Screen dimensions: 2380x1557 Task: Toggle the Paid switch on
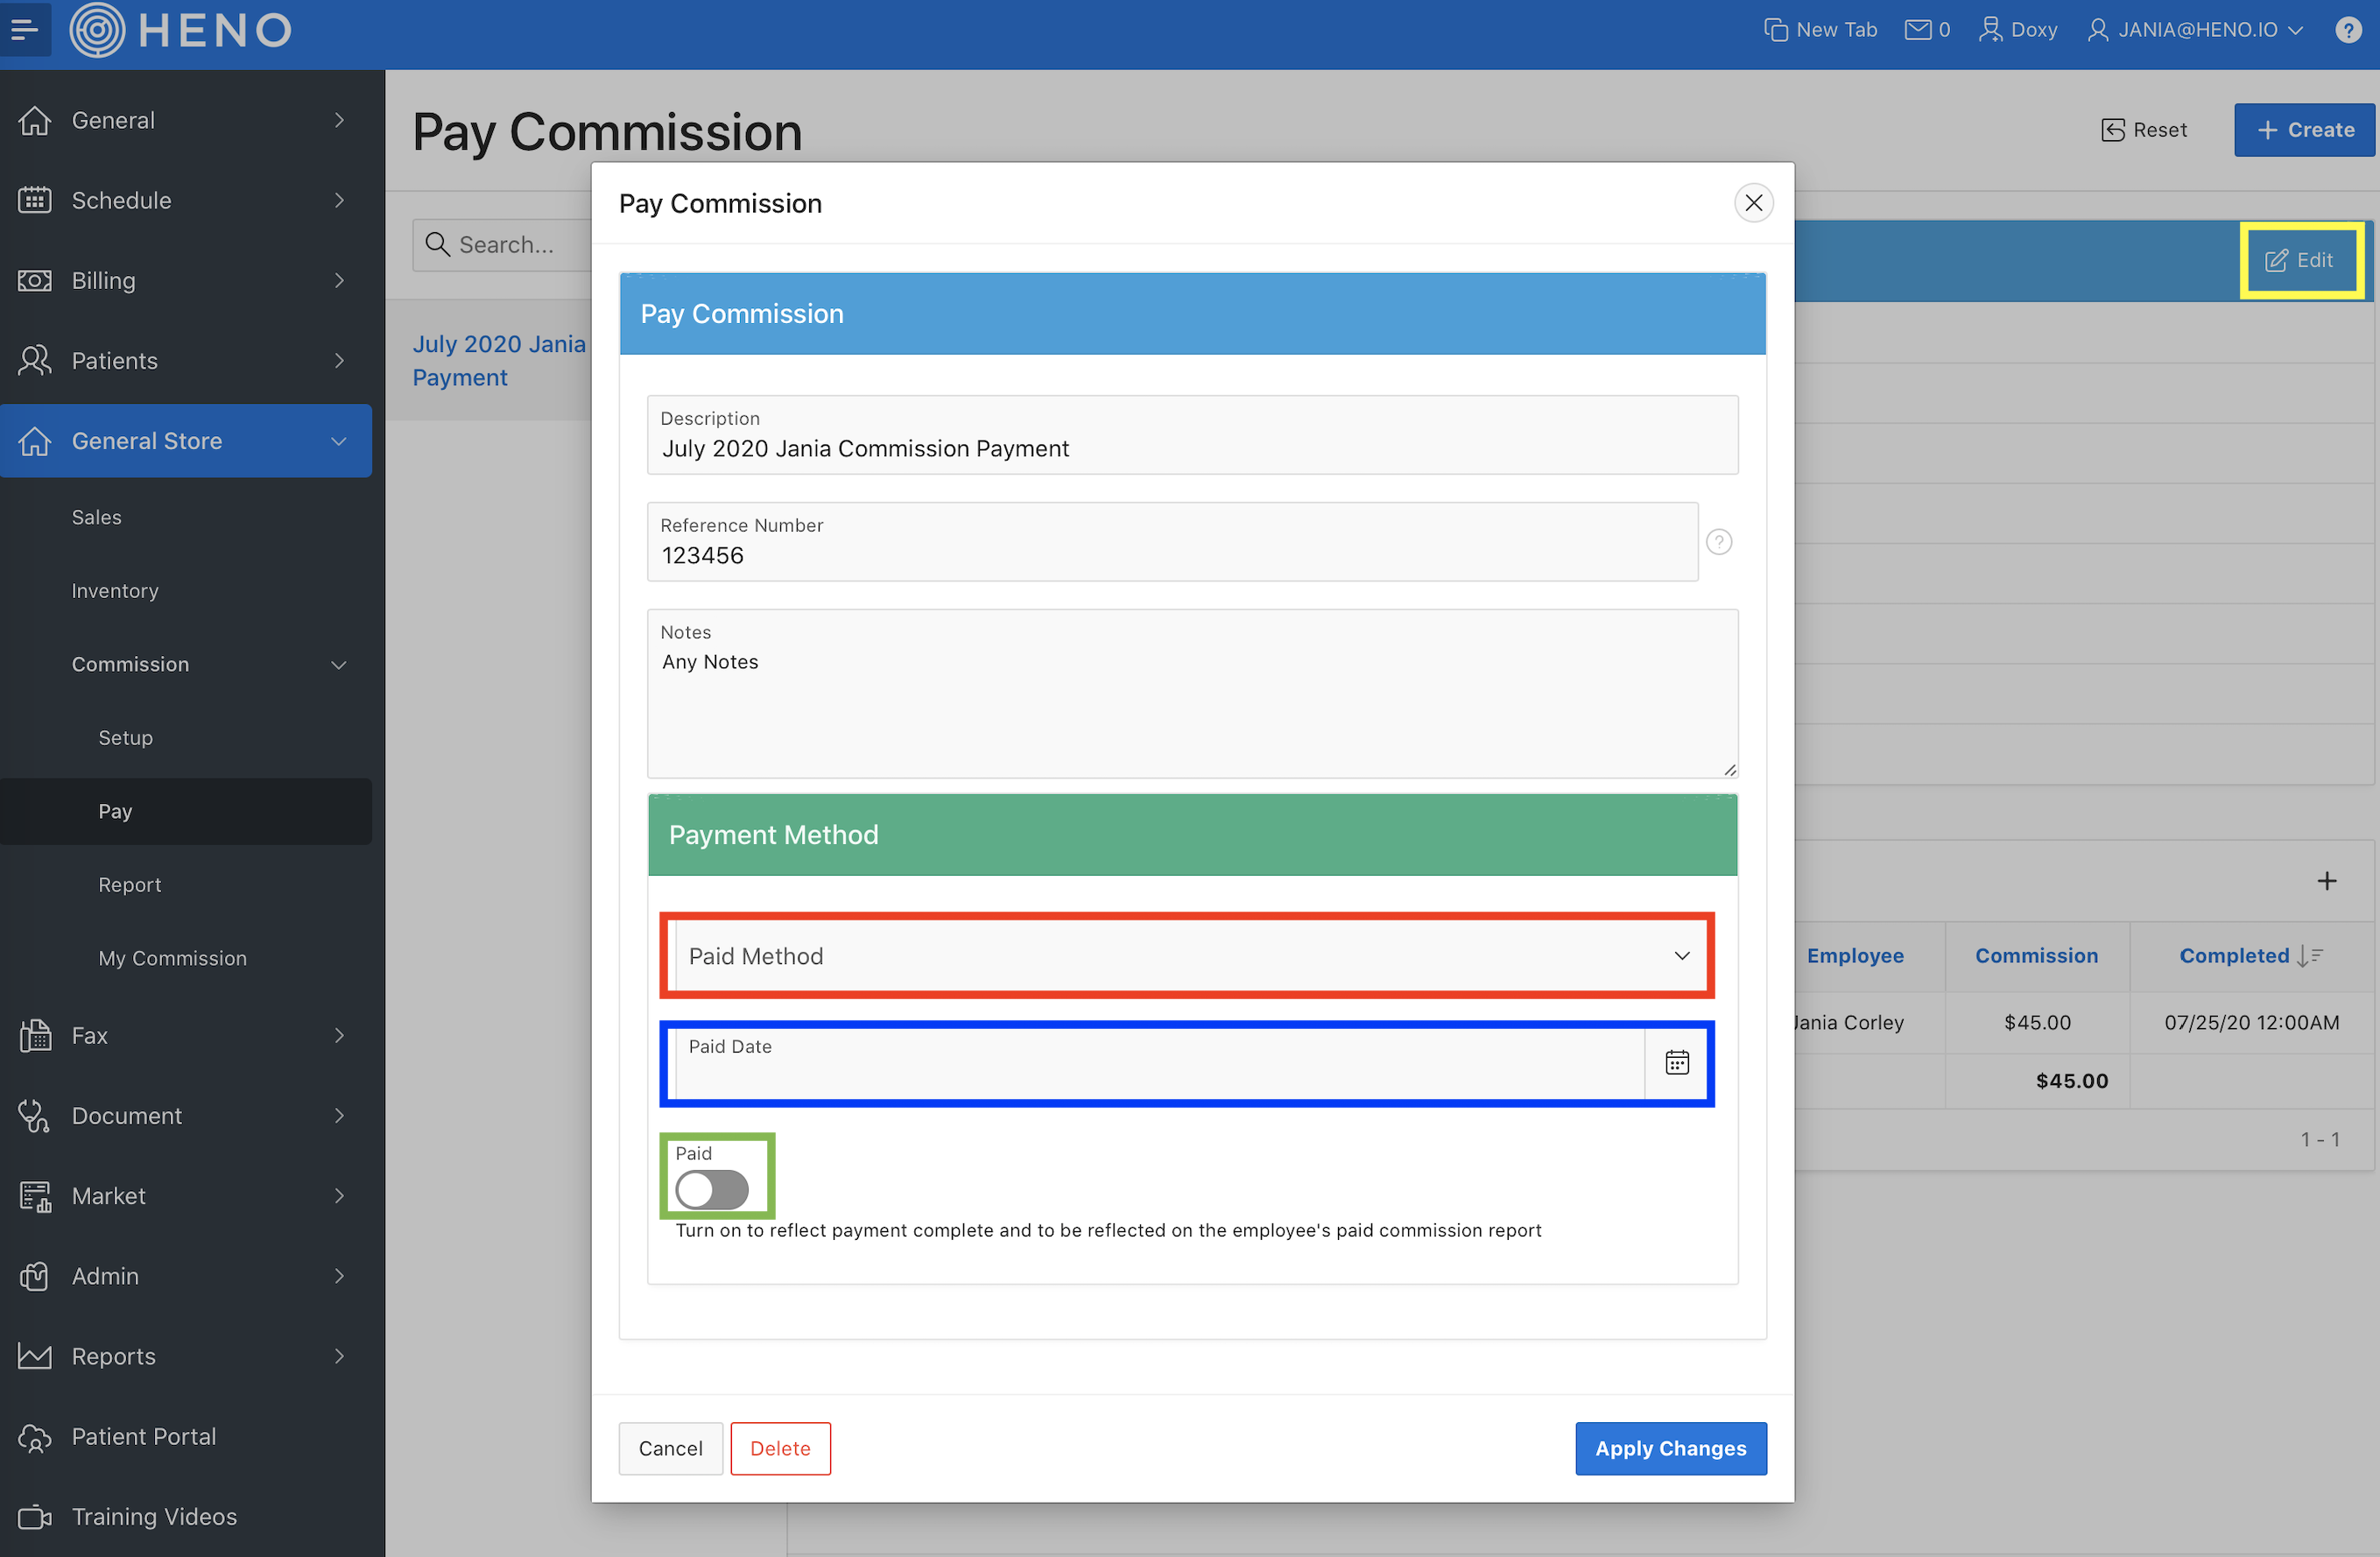(712, 1190)
